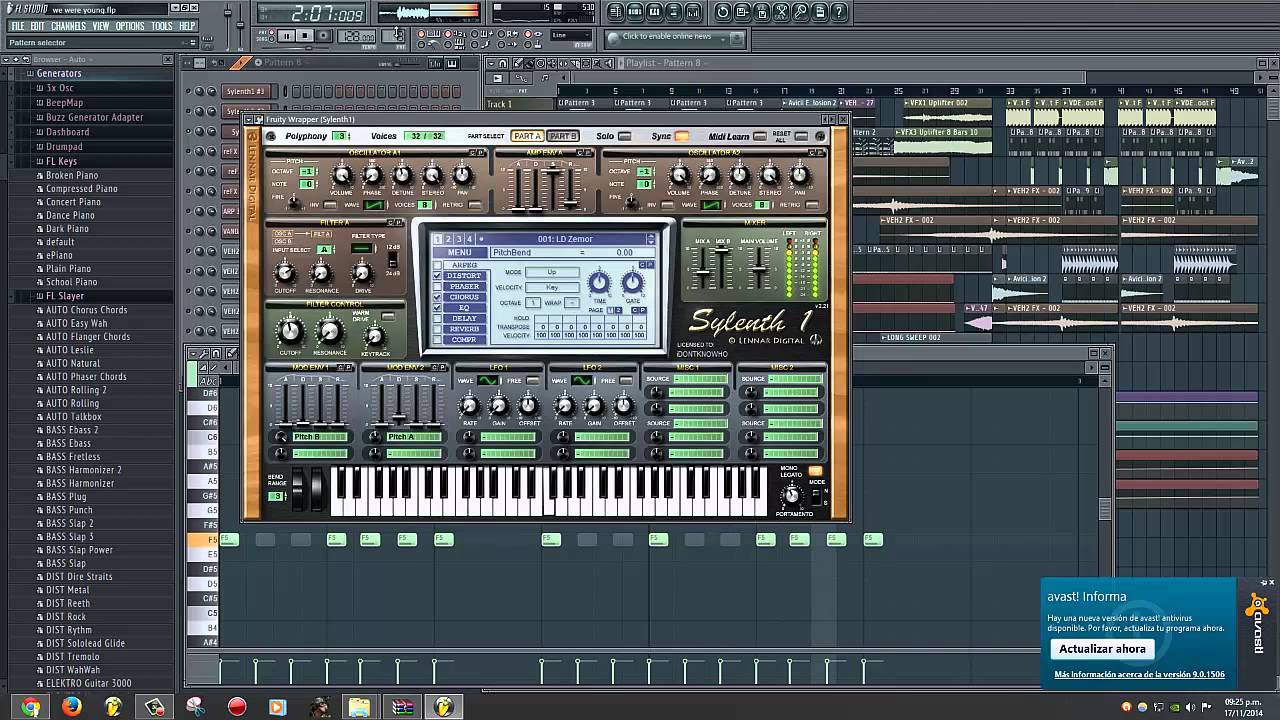1280x720 pixels.
Task: Open the mixer view icon
Action: click(695, 12)
